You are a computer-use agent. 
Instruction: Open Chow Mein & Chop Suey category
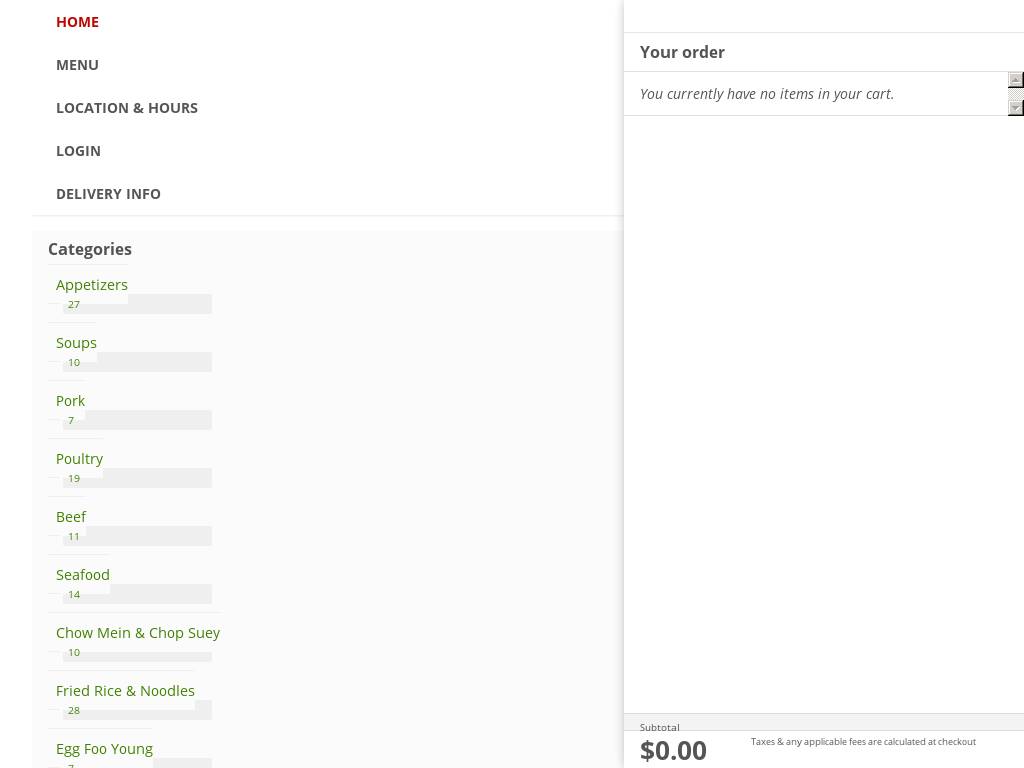[x=138, y=633]
